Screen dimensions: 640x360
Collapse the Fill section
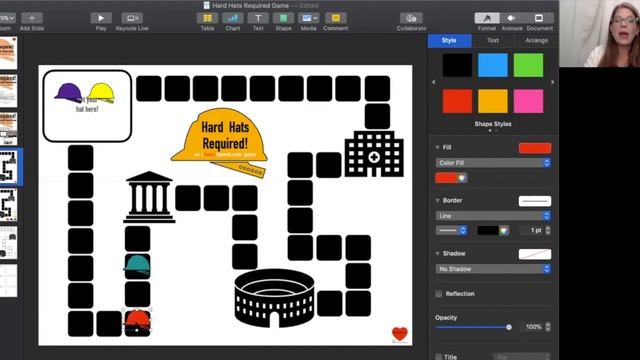pyautogui.click(x=437, y=147)
